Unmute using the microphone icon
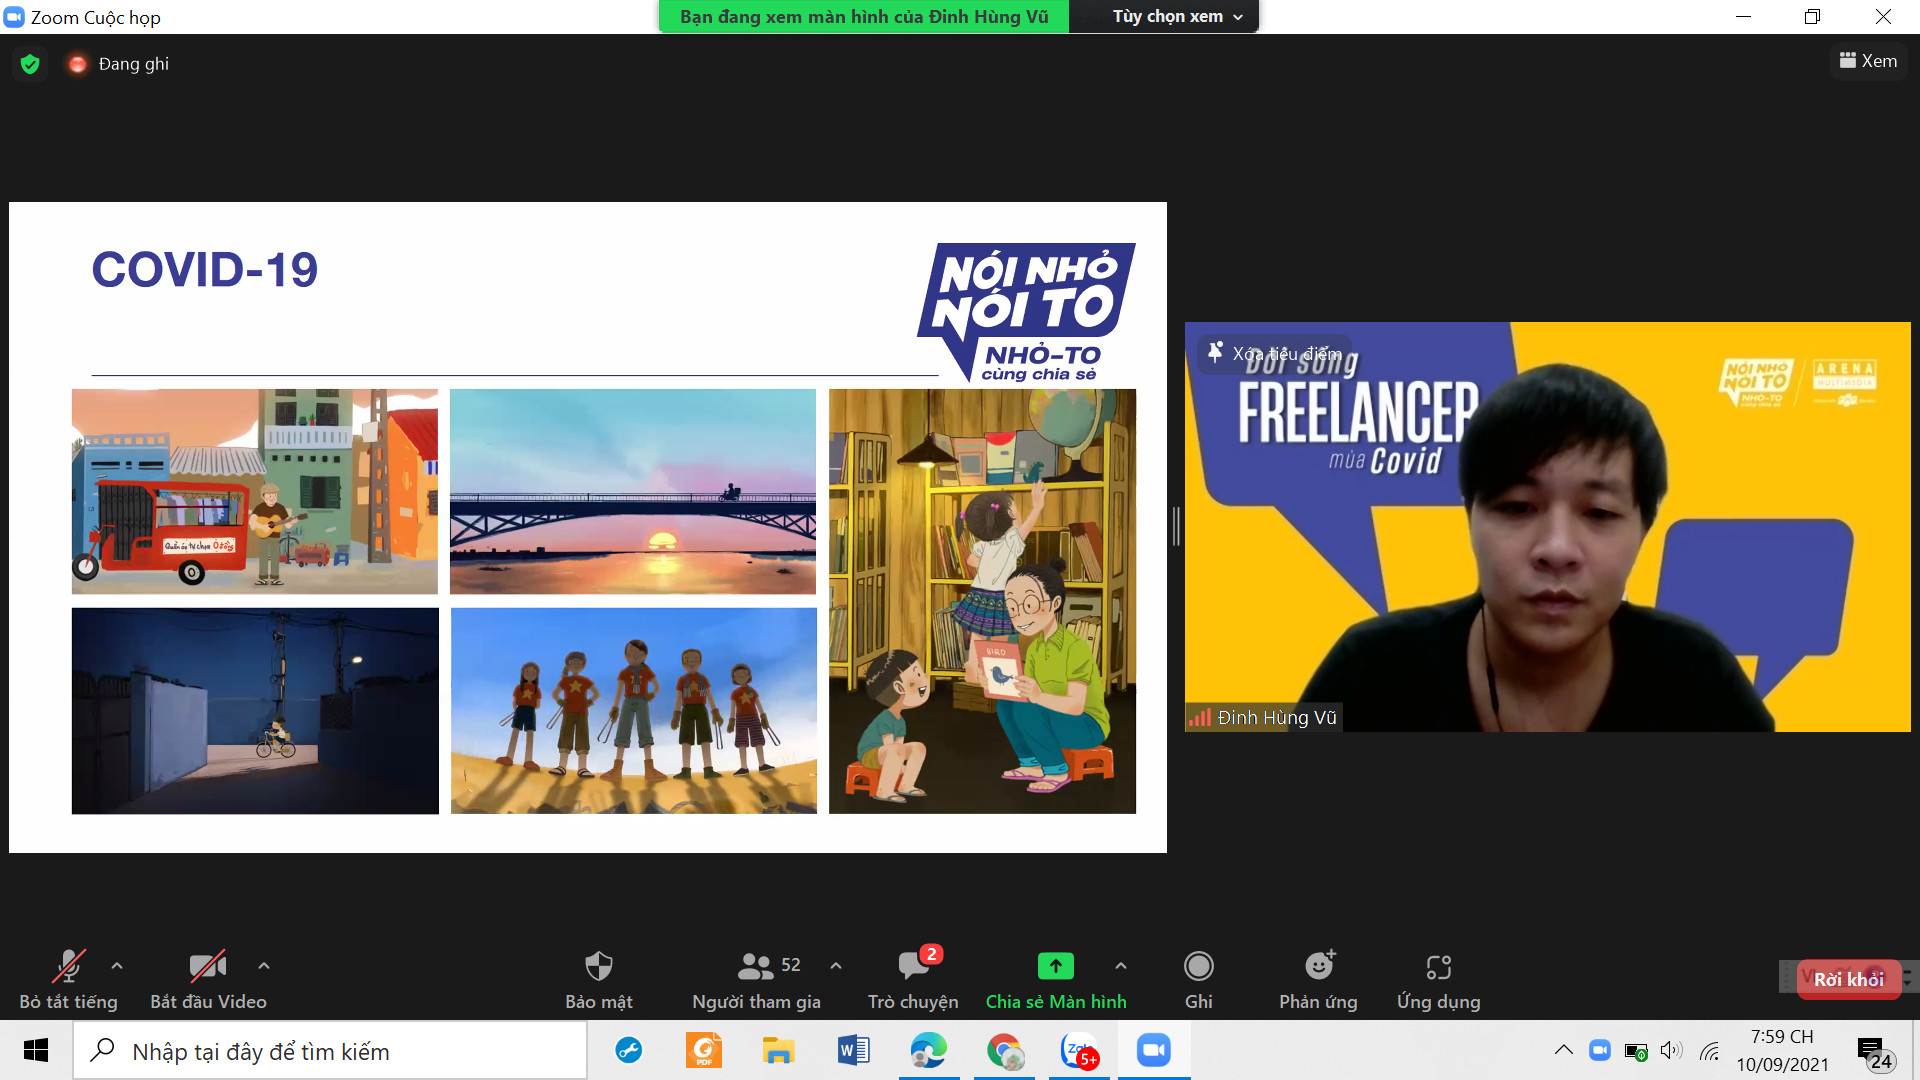Screen dimensions: 1920x1080 68,966
